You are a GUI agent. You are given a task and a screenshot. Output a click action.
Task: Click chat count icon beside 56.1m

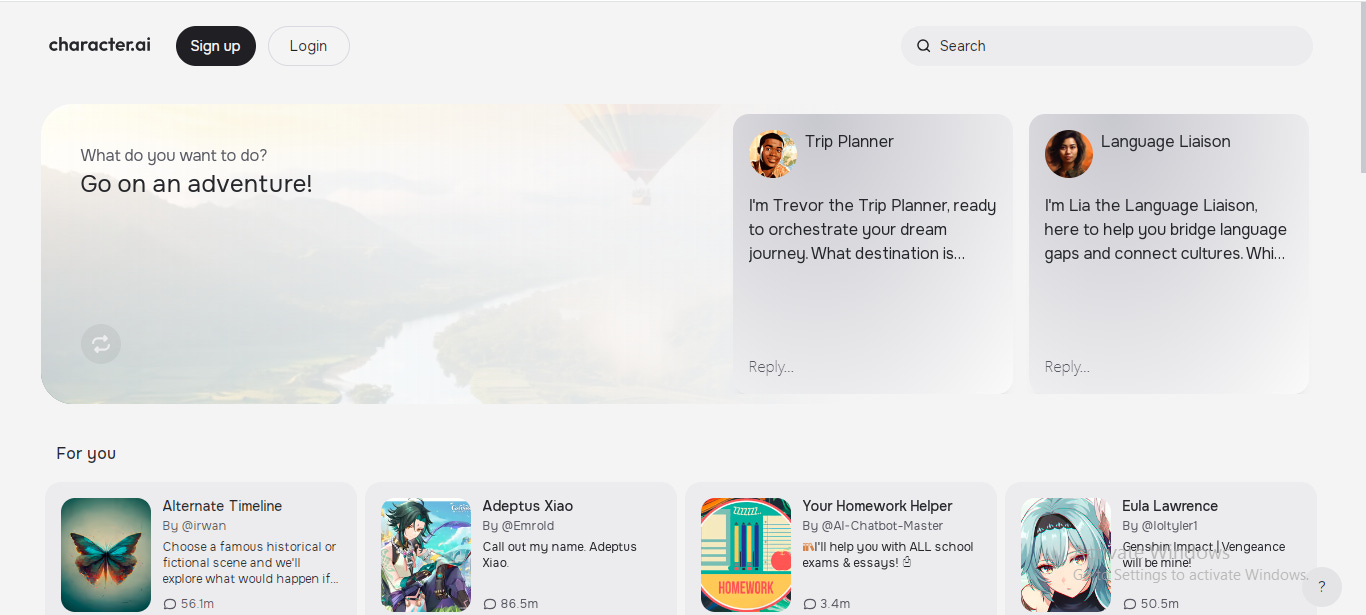[x=170, y=604]
